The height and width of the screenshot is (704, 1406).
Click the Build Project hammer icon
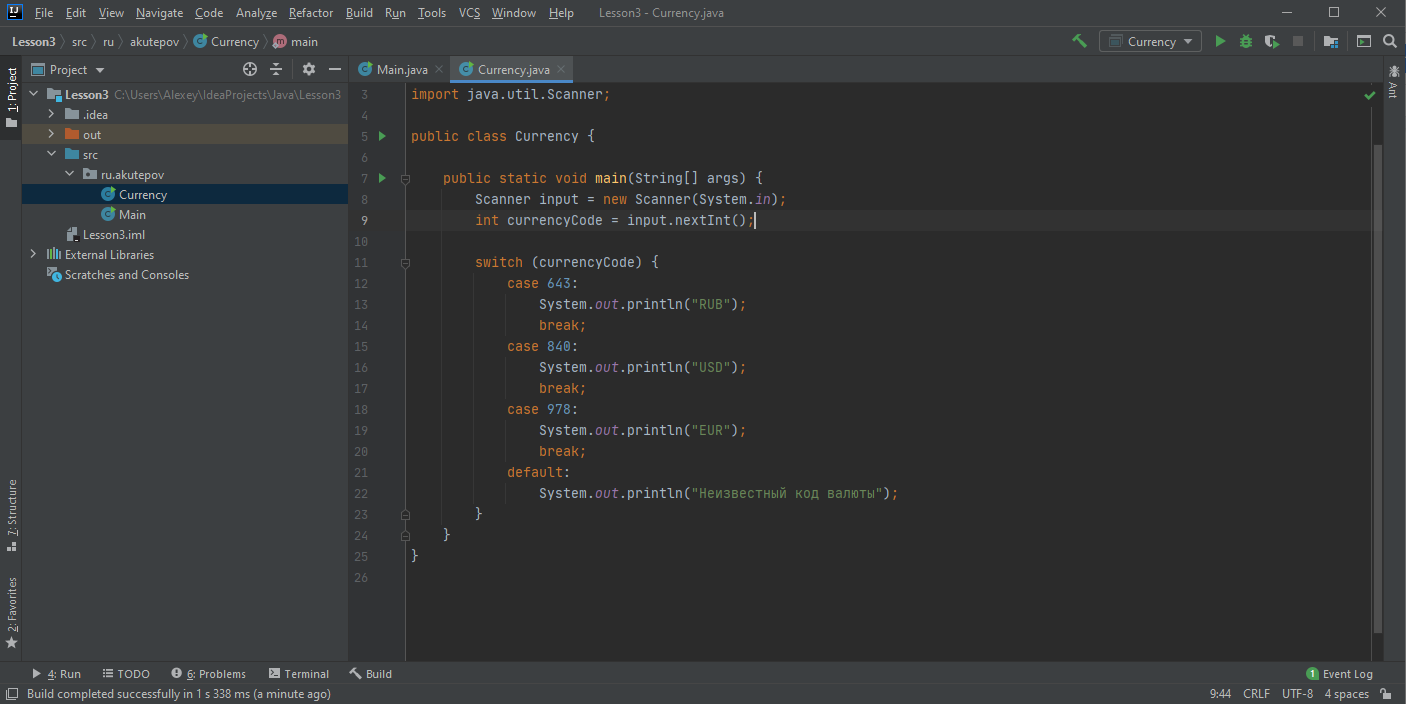(1079, 41)
